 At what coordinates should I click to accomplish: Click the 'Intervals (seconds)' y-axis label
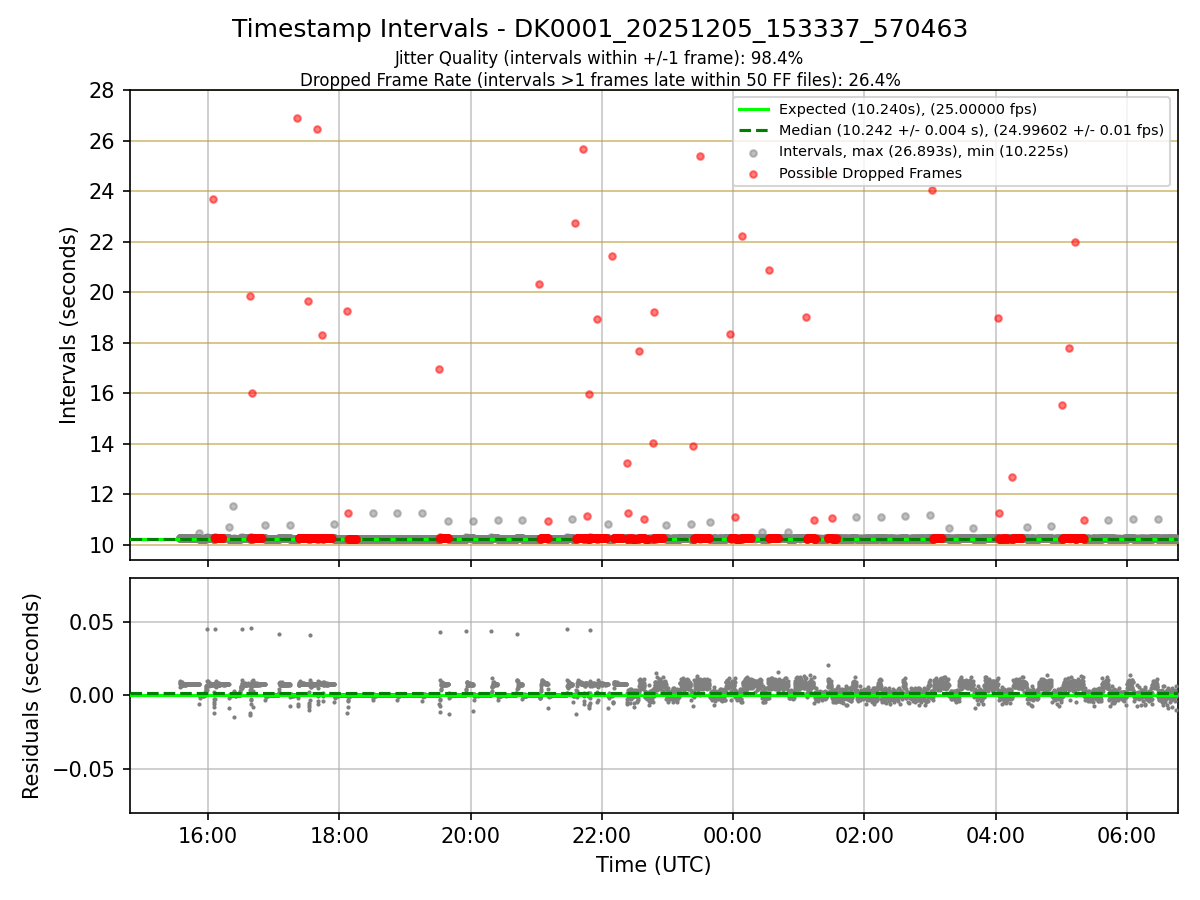(68, 325)
